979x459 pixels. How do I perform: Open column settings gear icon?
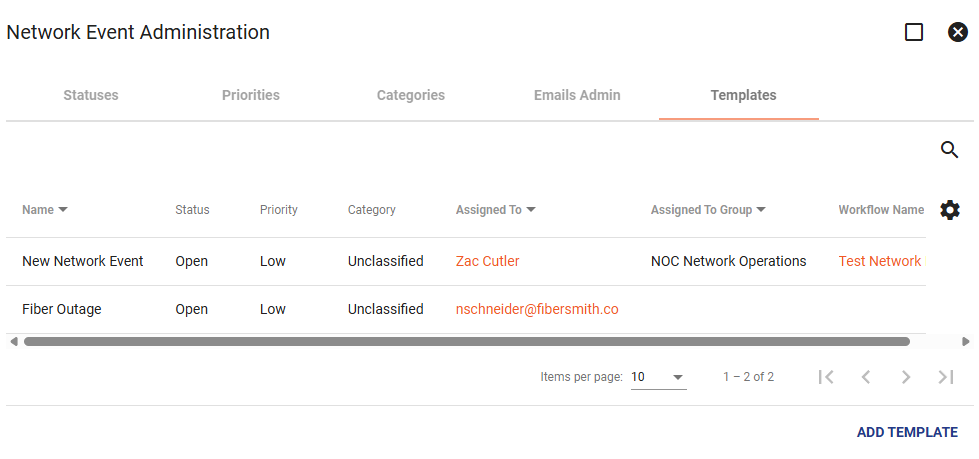tap(950, 210)
